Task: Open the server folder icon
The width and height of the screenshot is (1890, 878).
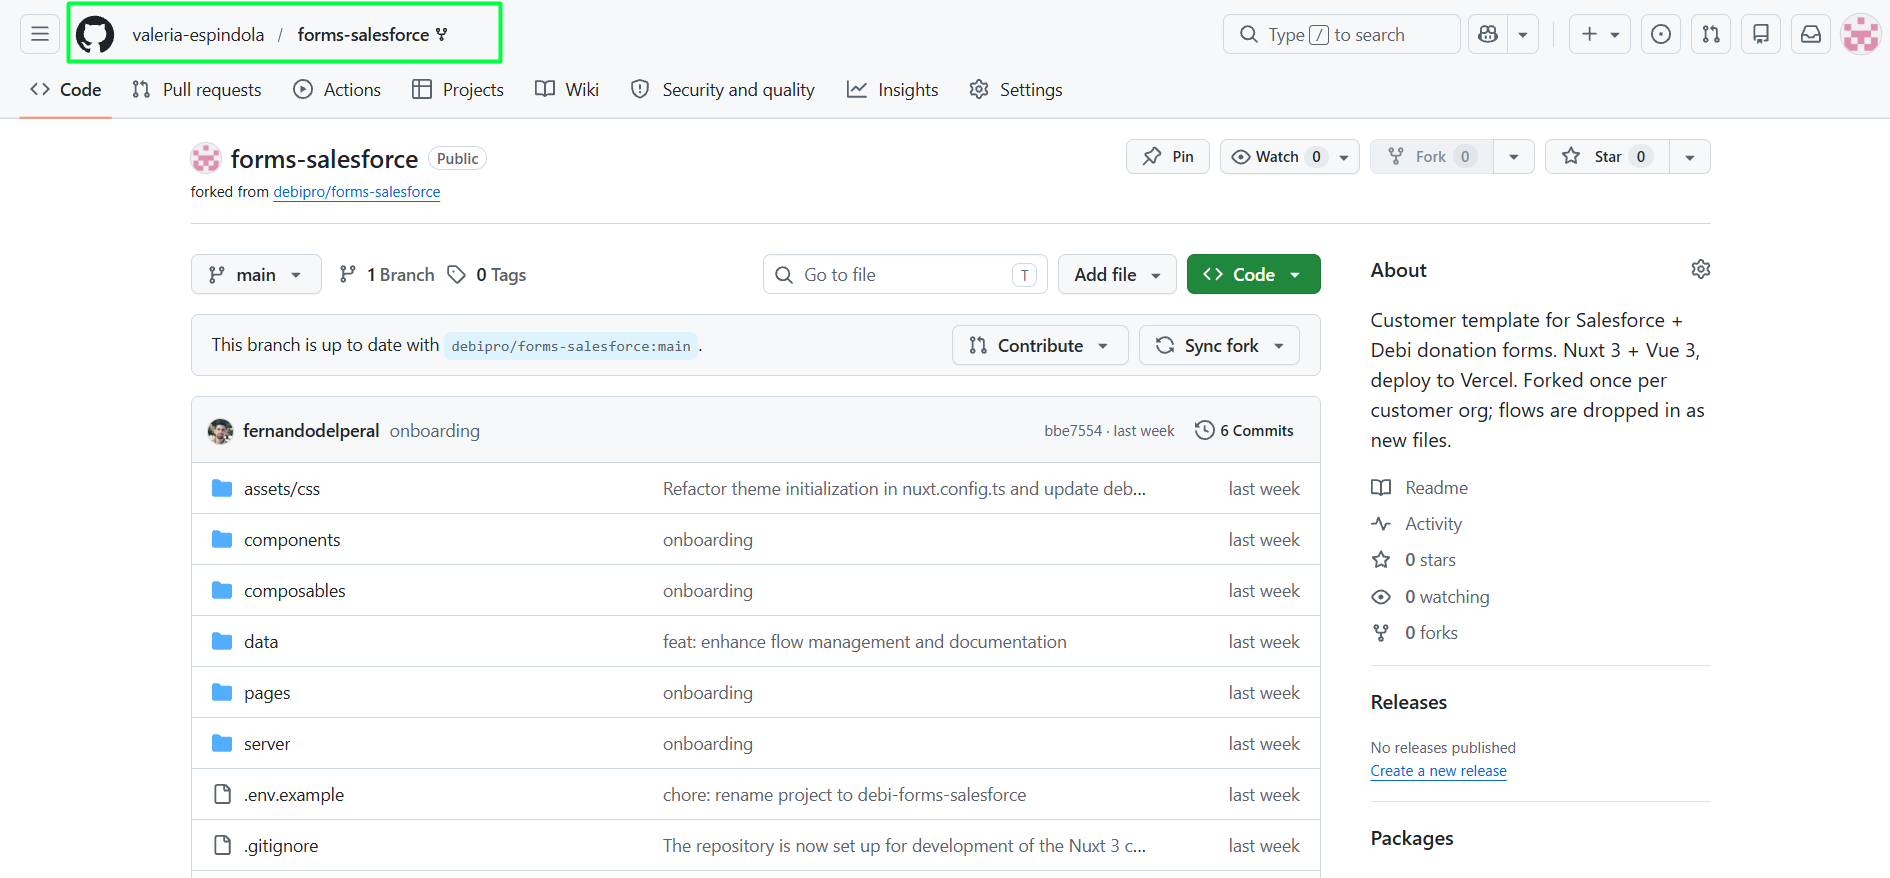Action: 222,744
